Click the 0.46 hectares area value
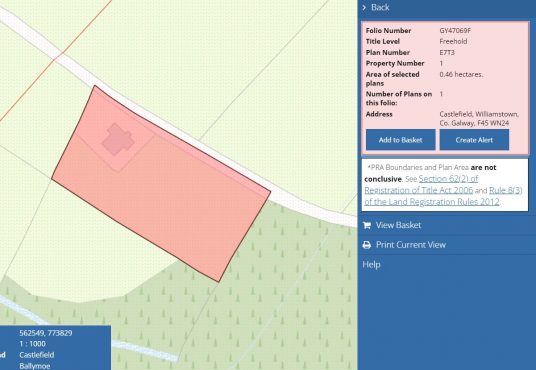Viewport: 536px width, 370px height. (461, 74)
